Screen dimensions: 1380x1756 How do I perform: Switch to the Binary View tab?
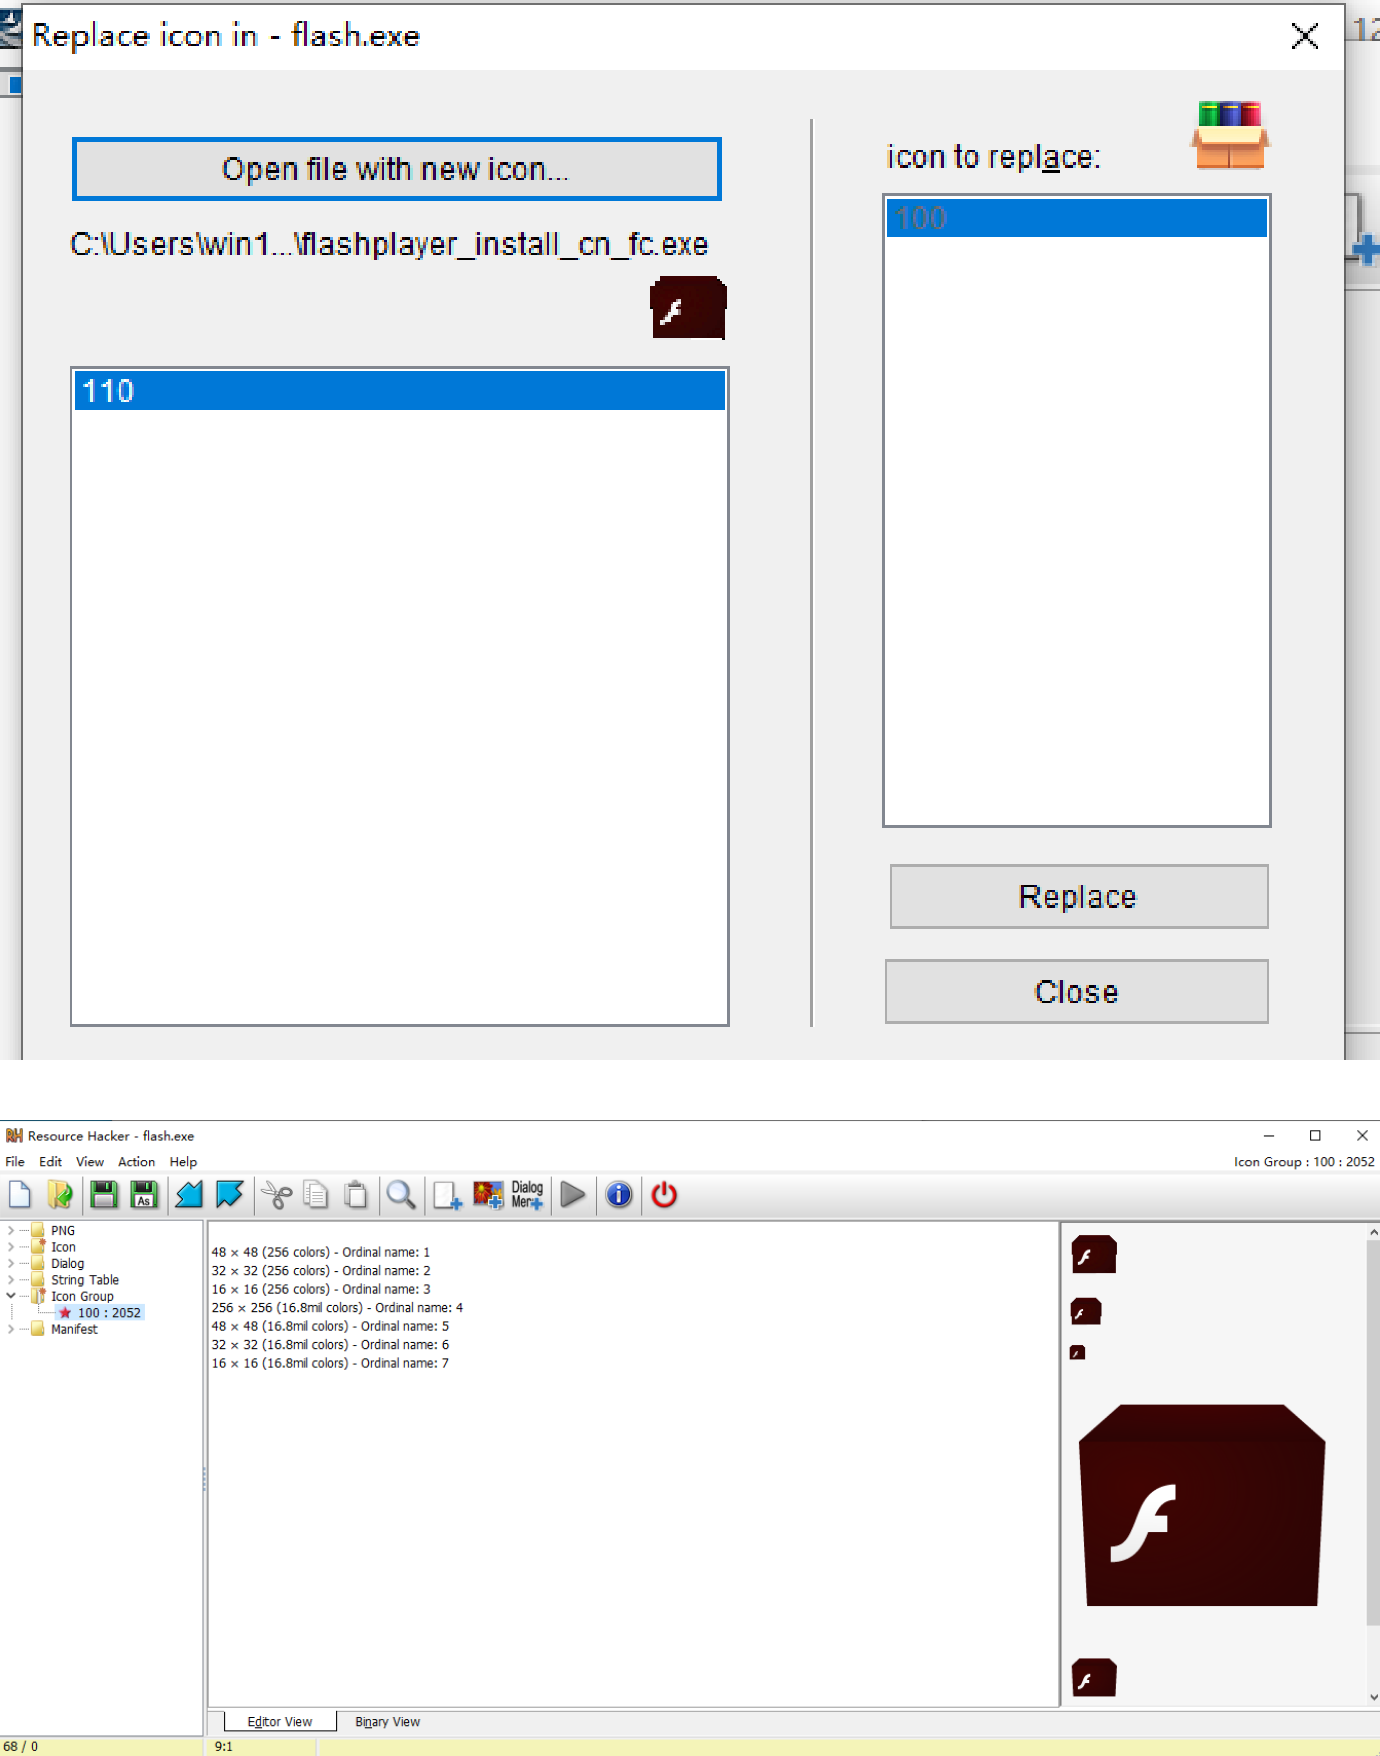[x=387, y=1722]
